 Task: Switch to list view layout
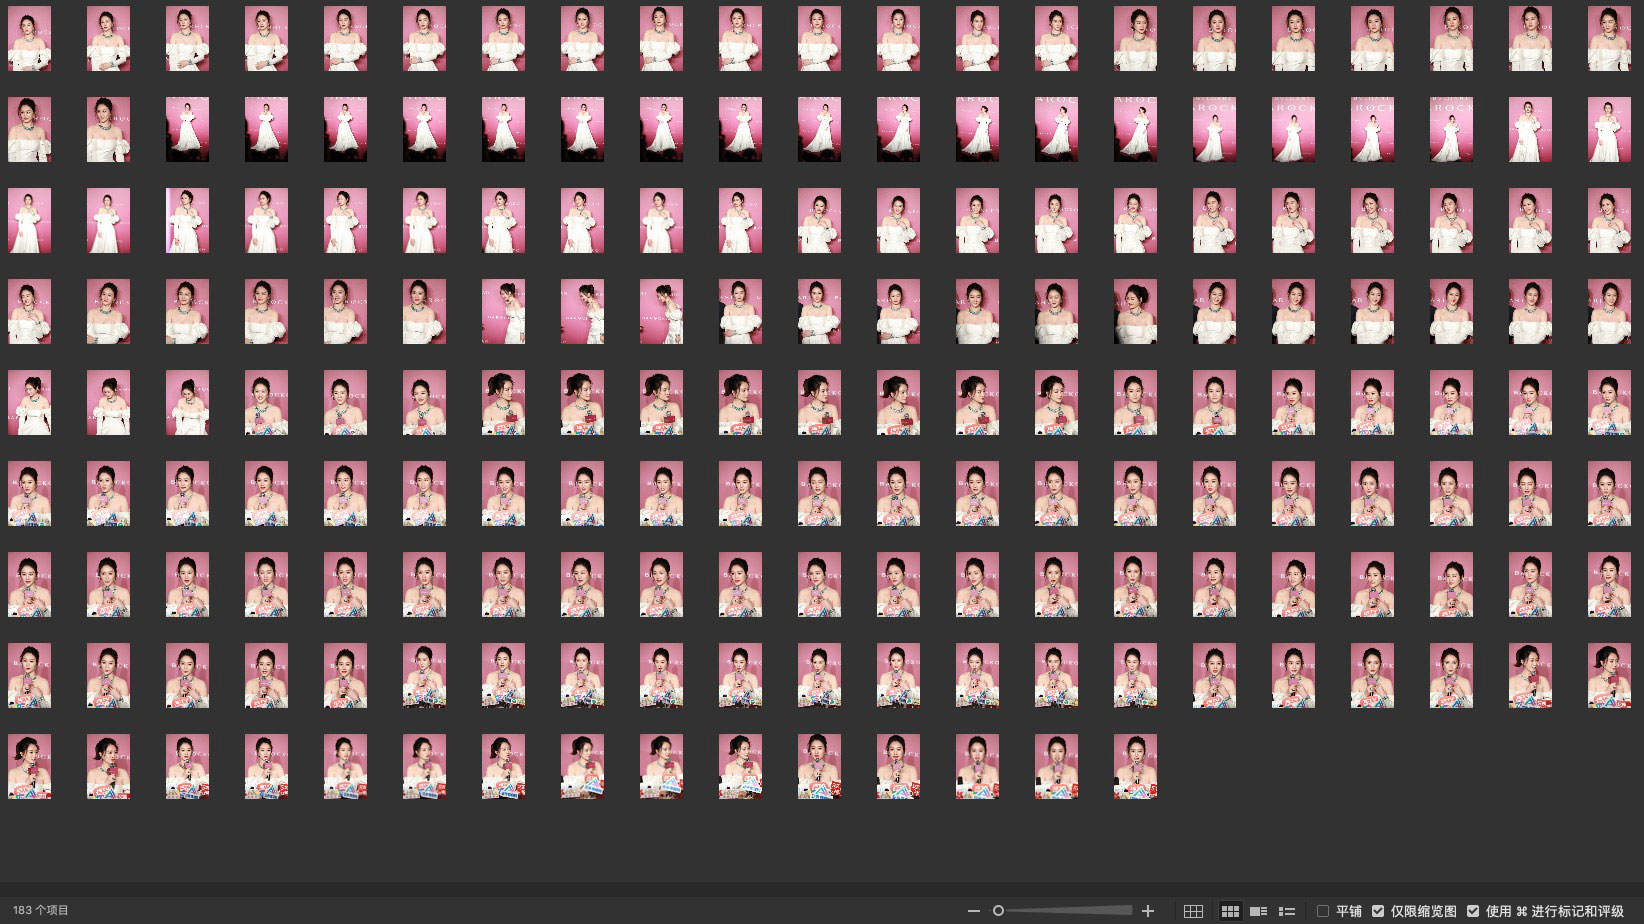[1287, 911]
